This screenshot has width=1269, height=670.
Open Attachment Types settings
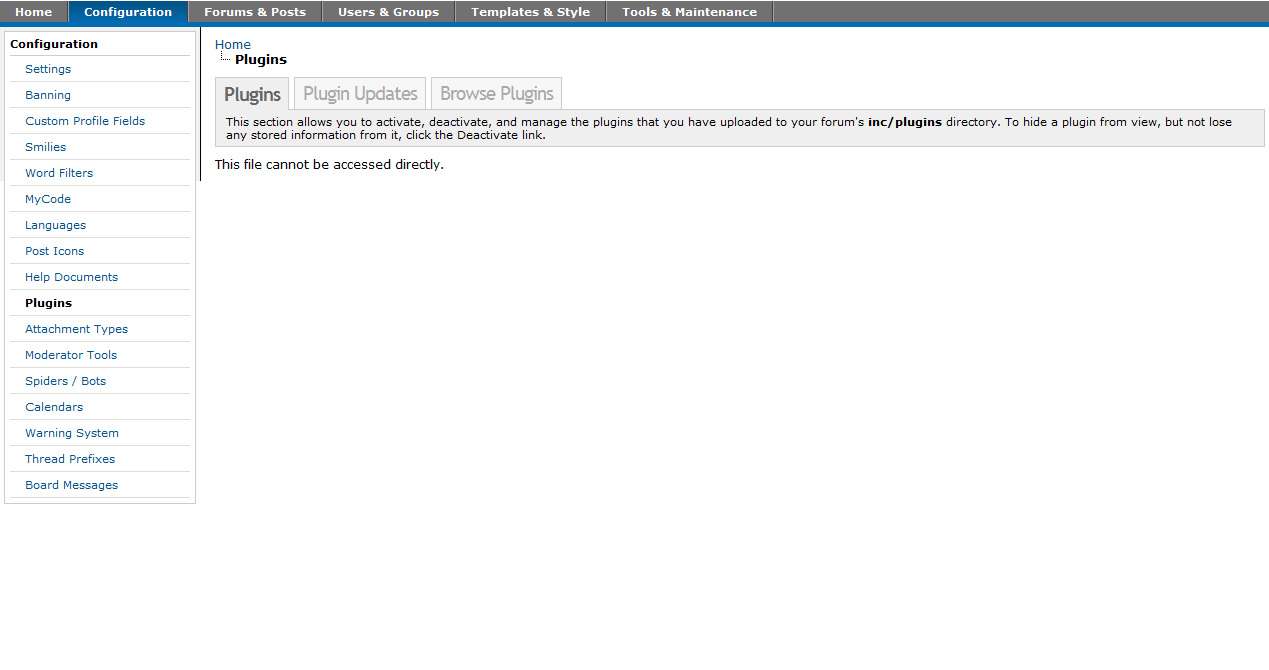(77, 329)
